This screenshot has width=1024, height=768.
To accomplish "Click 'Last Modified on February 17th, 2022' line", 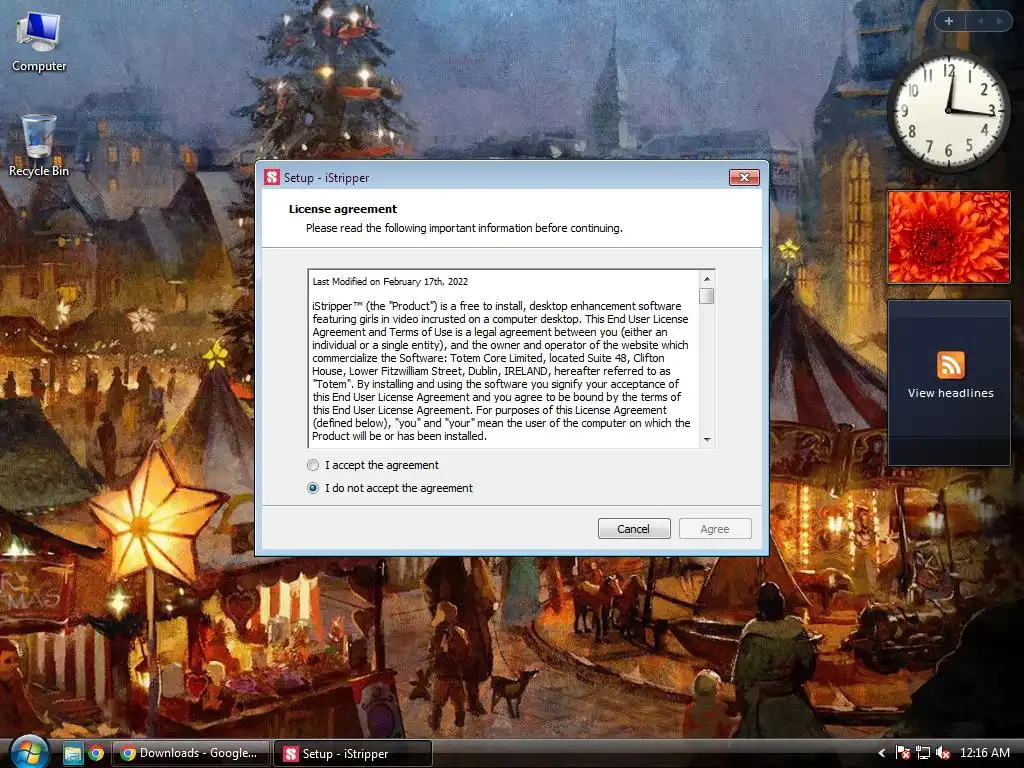I will [390, 281].
